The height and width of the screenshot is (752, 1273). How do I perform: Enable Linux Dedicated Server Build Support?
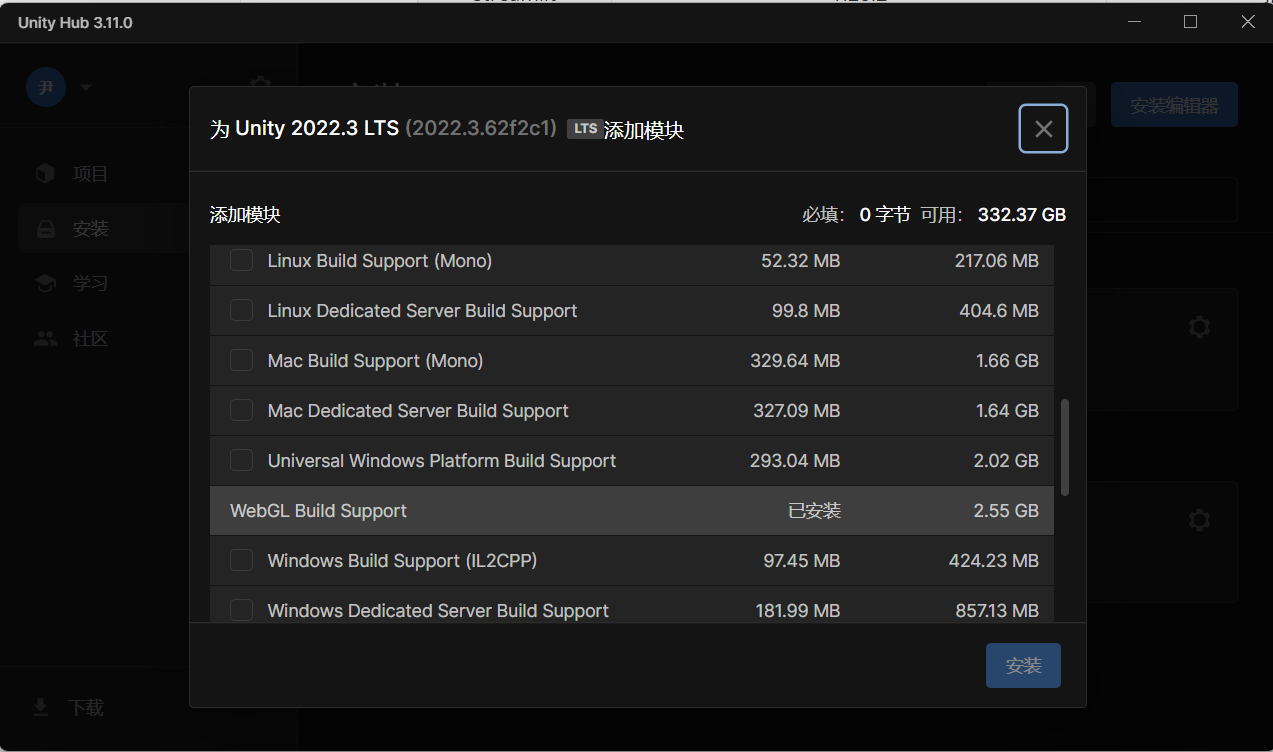[241, 311]
